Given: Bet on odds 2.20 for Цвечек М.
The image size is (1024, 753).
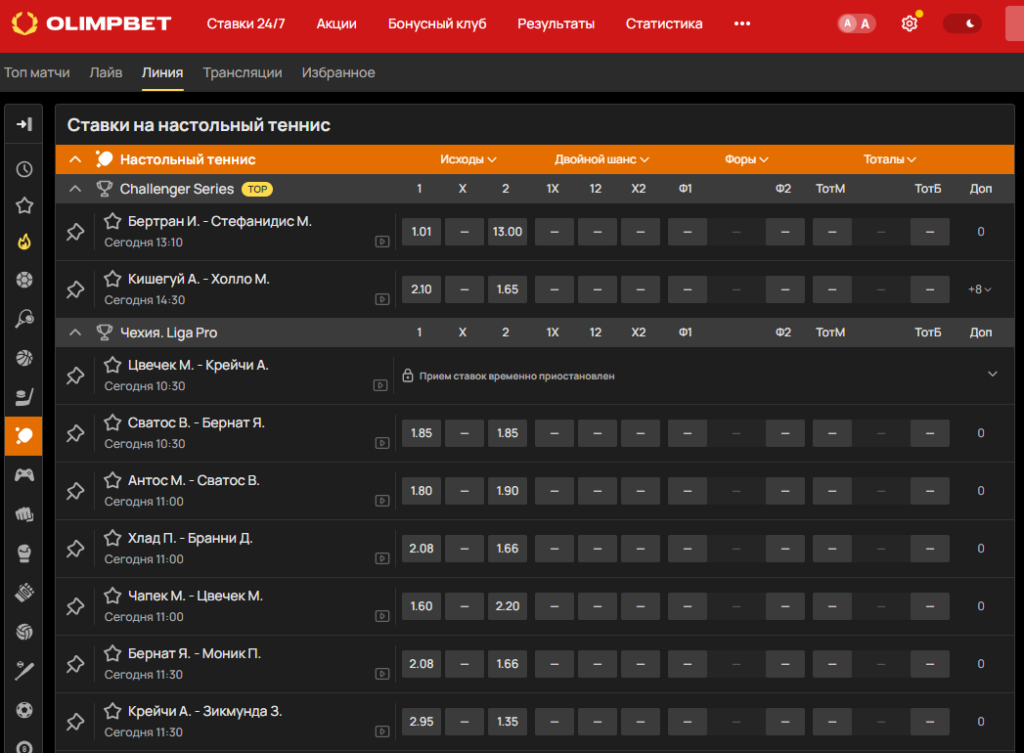Looking at the screenshot, I should pyautogui.click(x=507, y=606).
